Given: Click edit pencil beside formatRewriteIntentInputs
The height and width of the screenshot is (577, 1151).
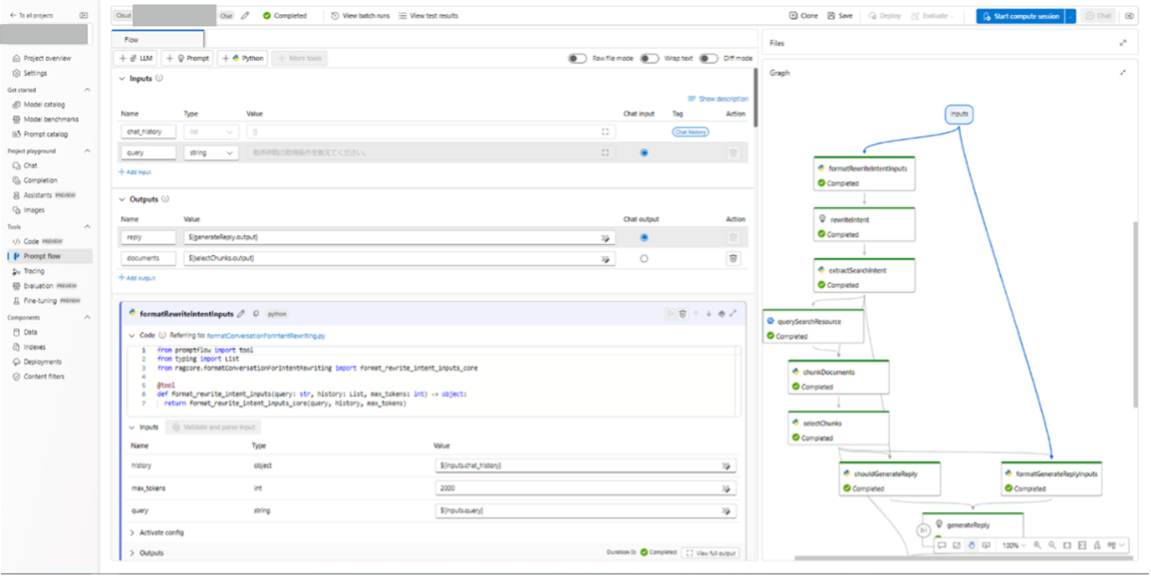Looking at the screenshot, I should (x=241, y=313).
